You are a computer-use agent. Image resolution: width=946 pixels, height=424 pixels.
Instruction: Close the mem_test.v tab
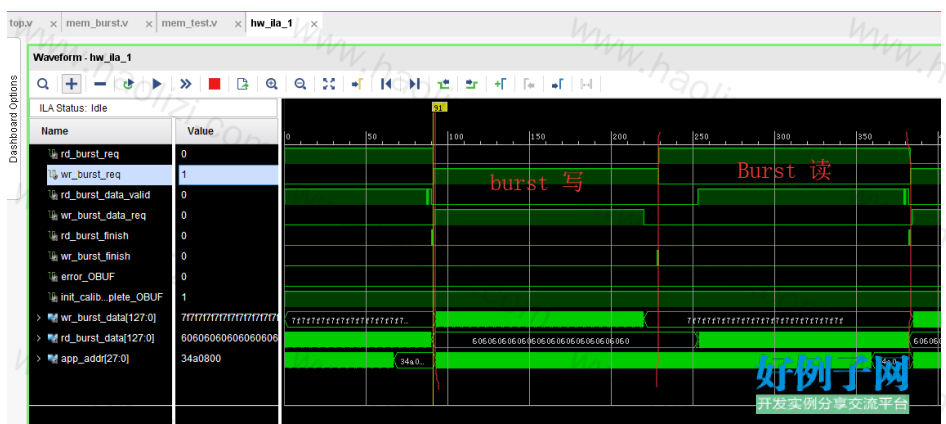pyautogui.click(x=236, y=24)
